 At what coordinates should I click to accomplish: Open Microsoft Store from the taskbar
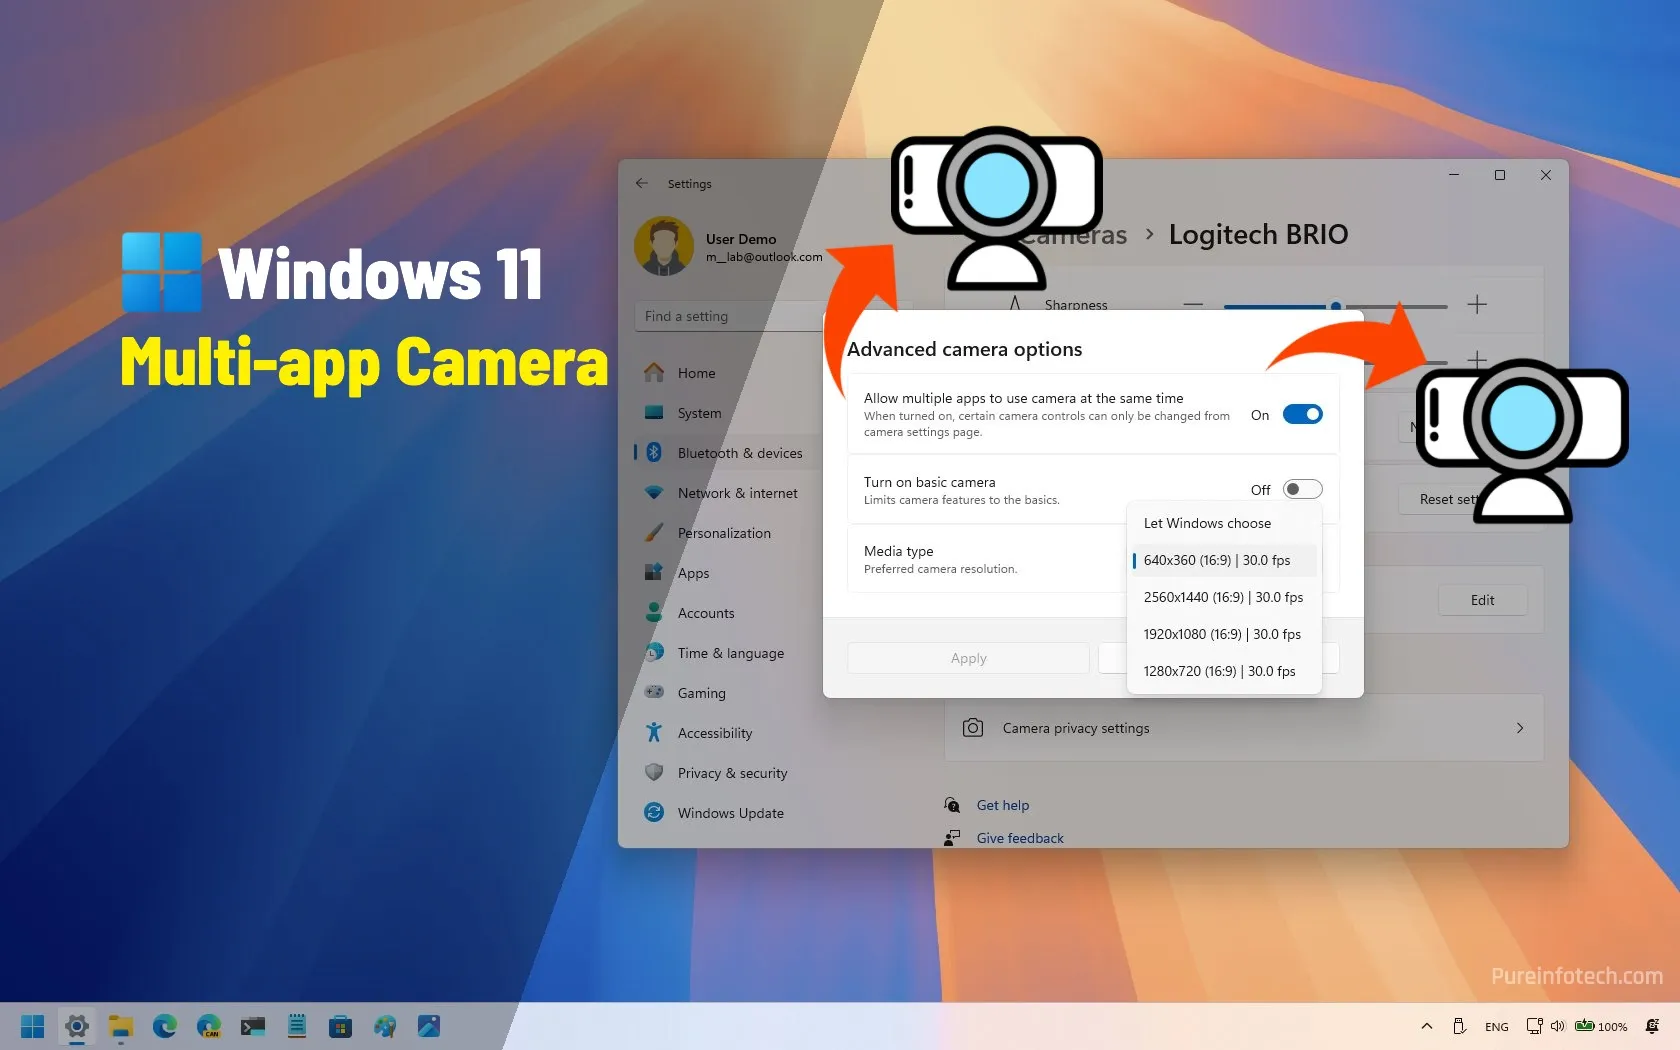(341, 1026)
